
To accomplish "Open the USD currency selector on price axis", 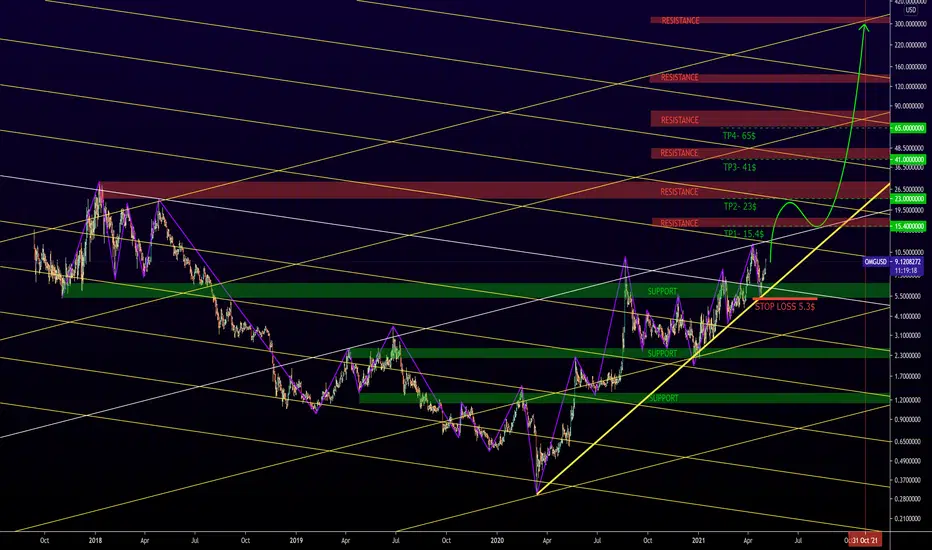I will click(x=911, y=10).
